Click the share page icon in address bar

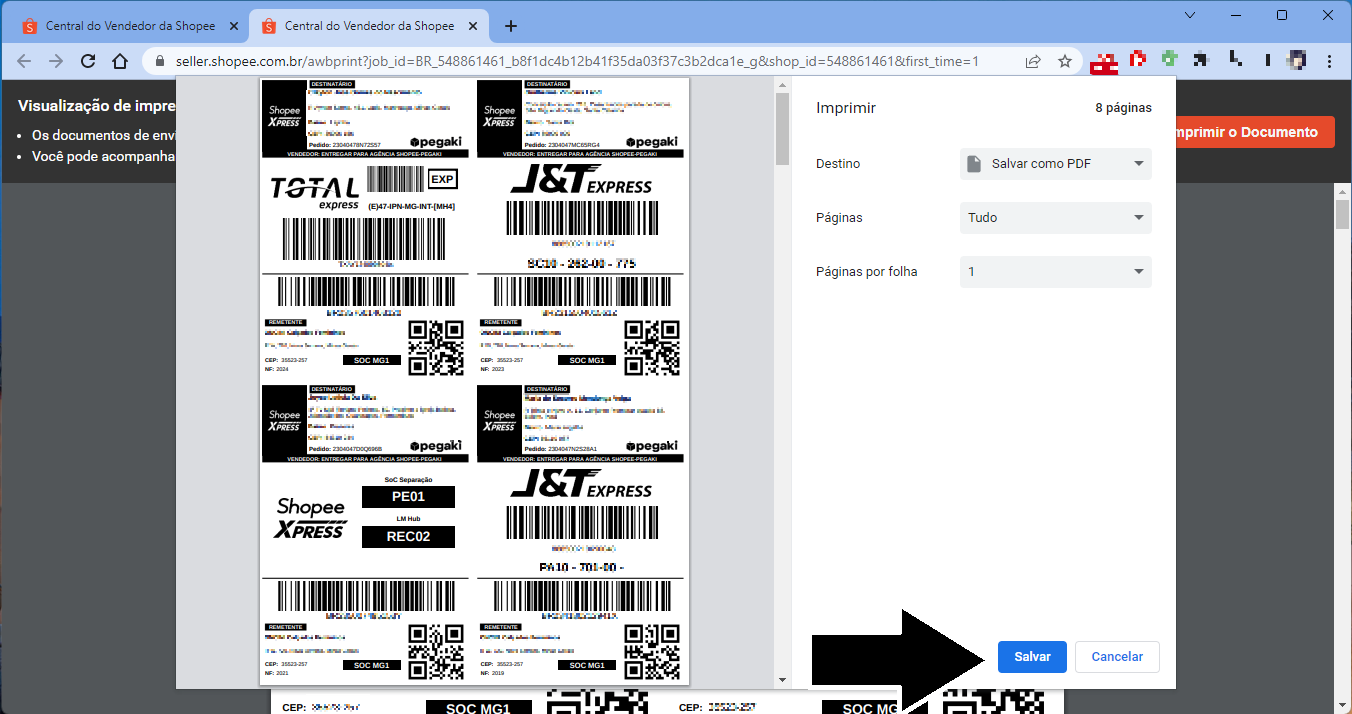[x=1033, y=62]
